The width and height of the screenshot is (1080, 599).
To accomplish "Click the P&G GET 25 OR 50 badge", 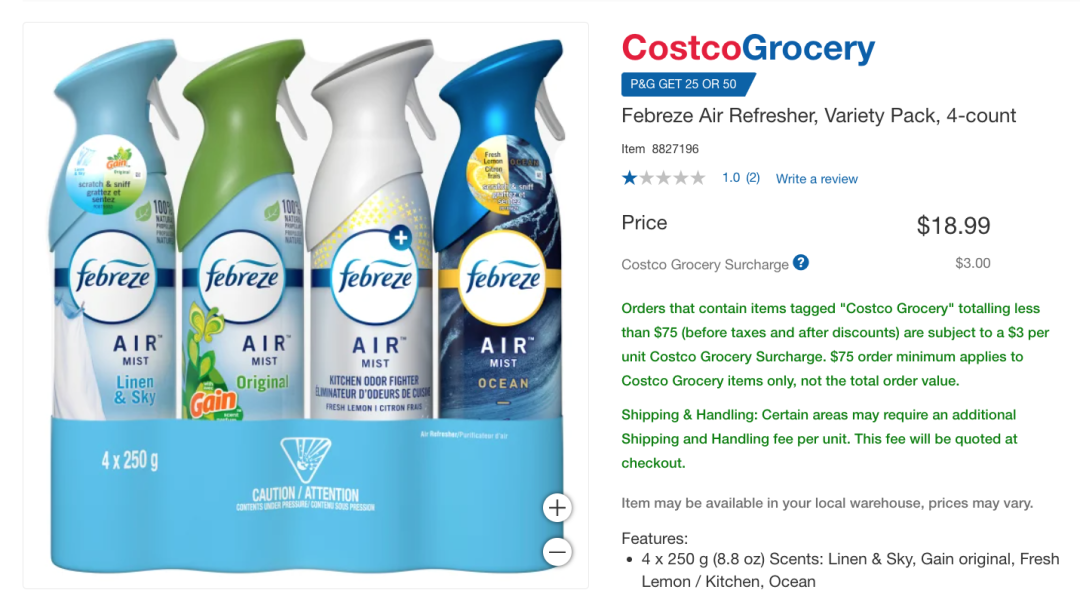I will pyautogui.click(x=687, y=84).
